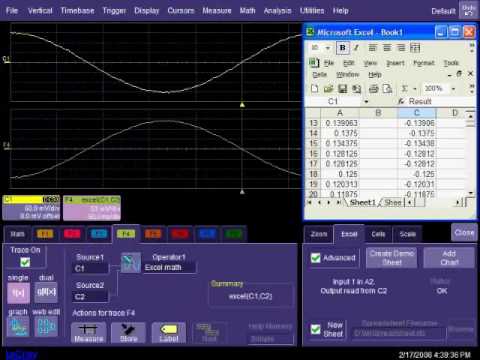Open the yellow F1 trace tab

click(x=45, y=234)
